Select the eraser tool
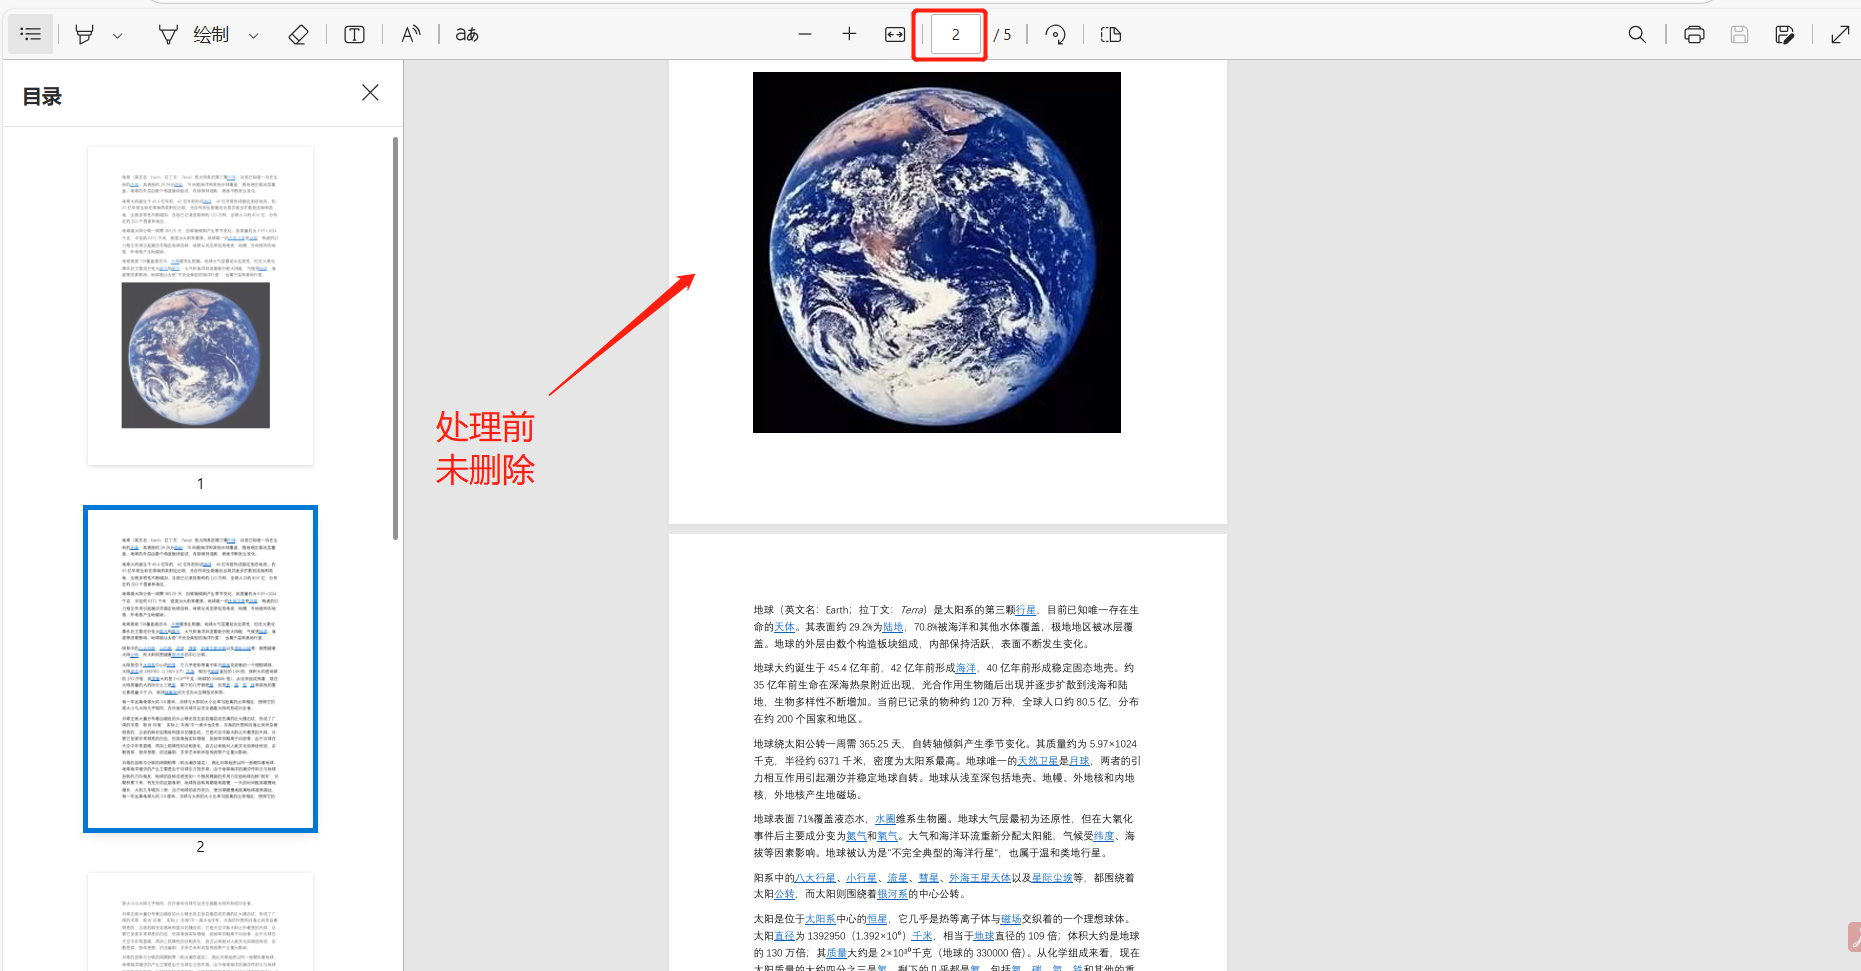 298,34
